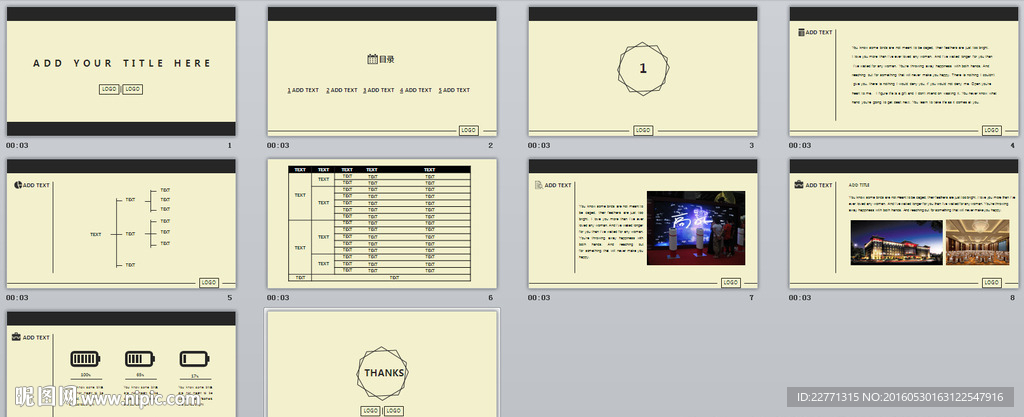Viewport: 1024px width, 417px height.
Task: Click the left LOGO box under slide 1's title
Action: (109, 89)
